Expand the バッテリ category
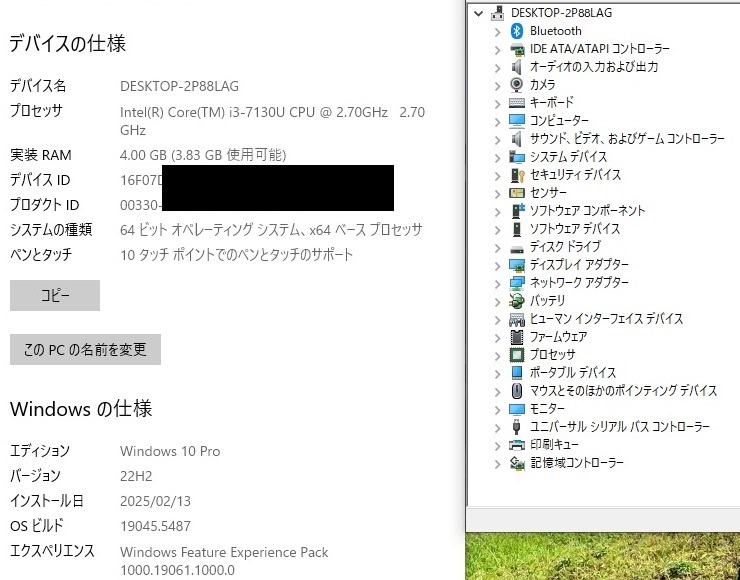 (x=497, y=302)
